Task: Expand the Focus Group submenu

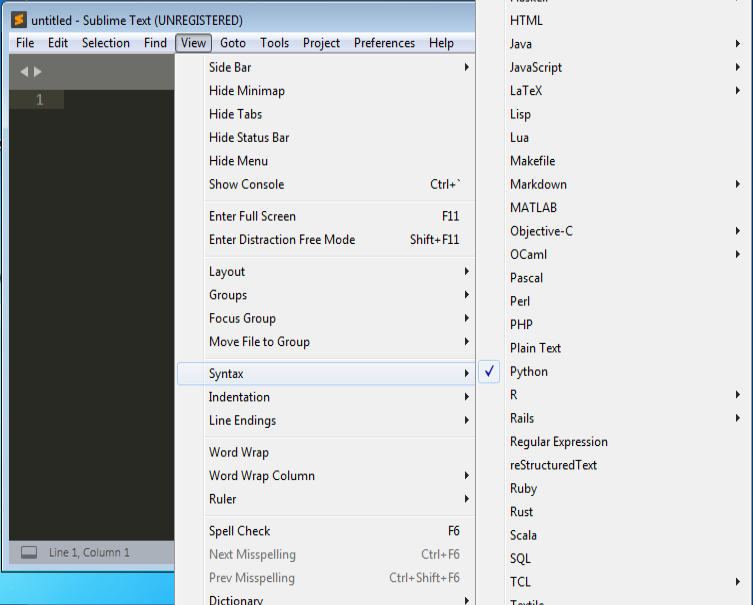Action: pyautogui.click(x=326, y=318)
